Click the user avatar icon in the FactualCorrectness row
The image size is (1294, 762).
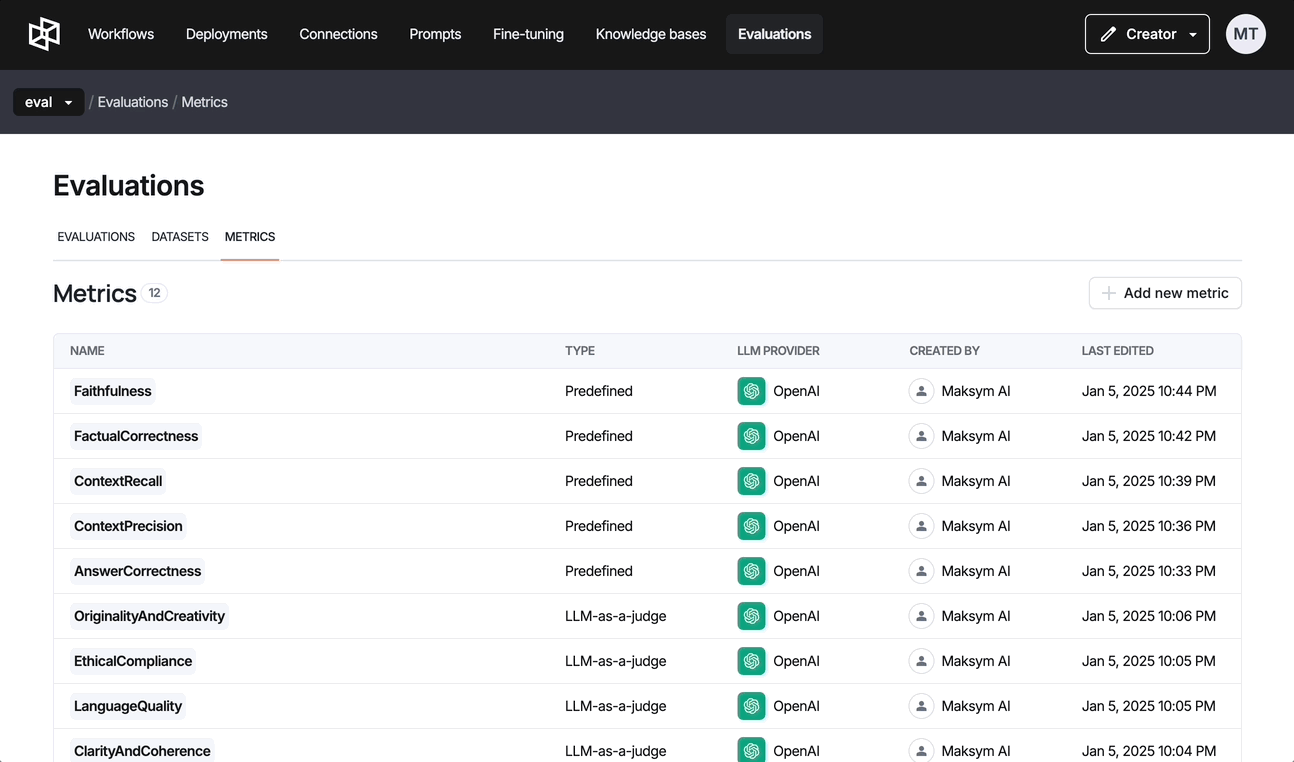921,436
